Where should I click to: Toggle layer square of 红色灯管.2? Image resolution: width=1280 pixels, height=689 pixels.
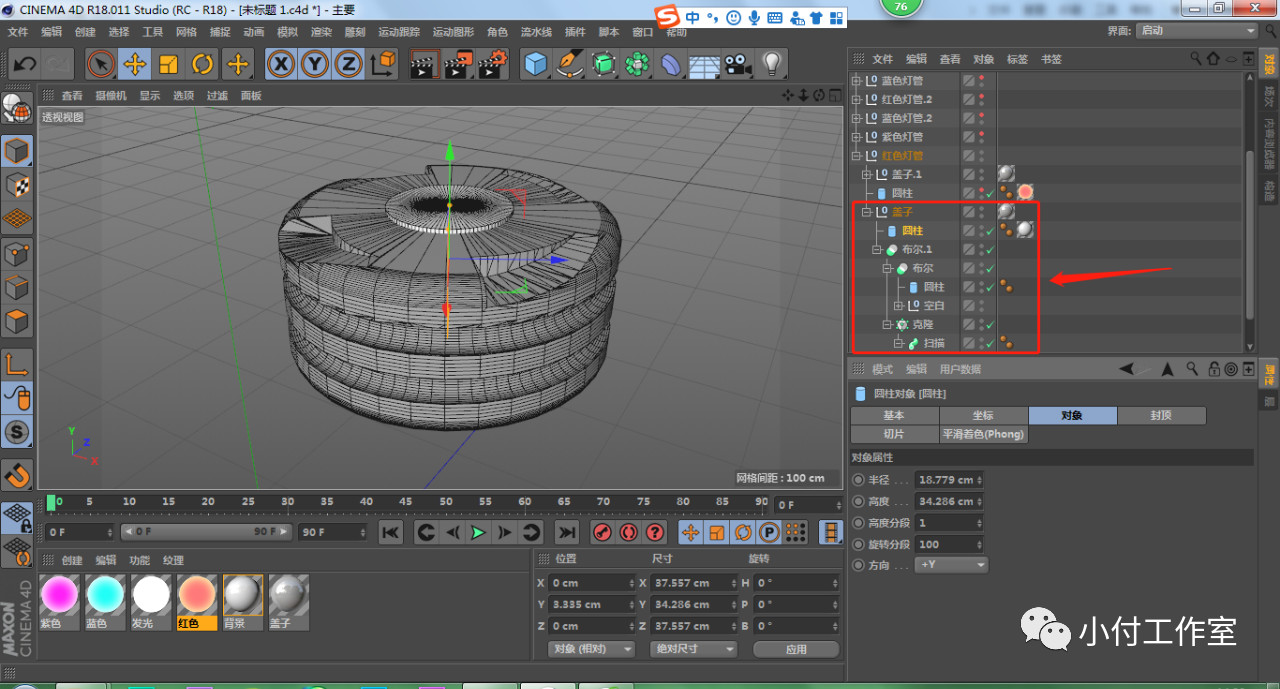[x=968, y=99]
